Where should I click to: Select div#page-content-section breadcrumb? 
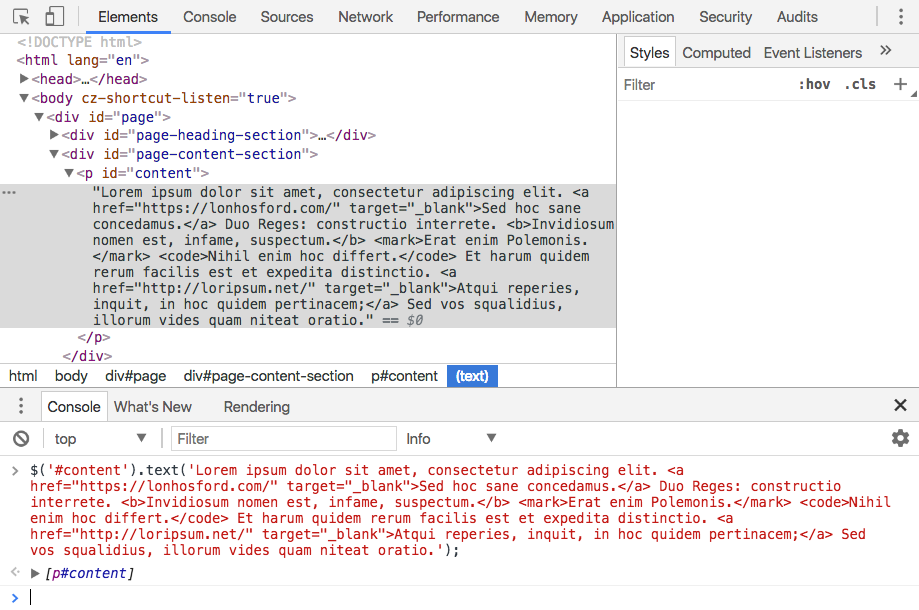268,376
